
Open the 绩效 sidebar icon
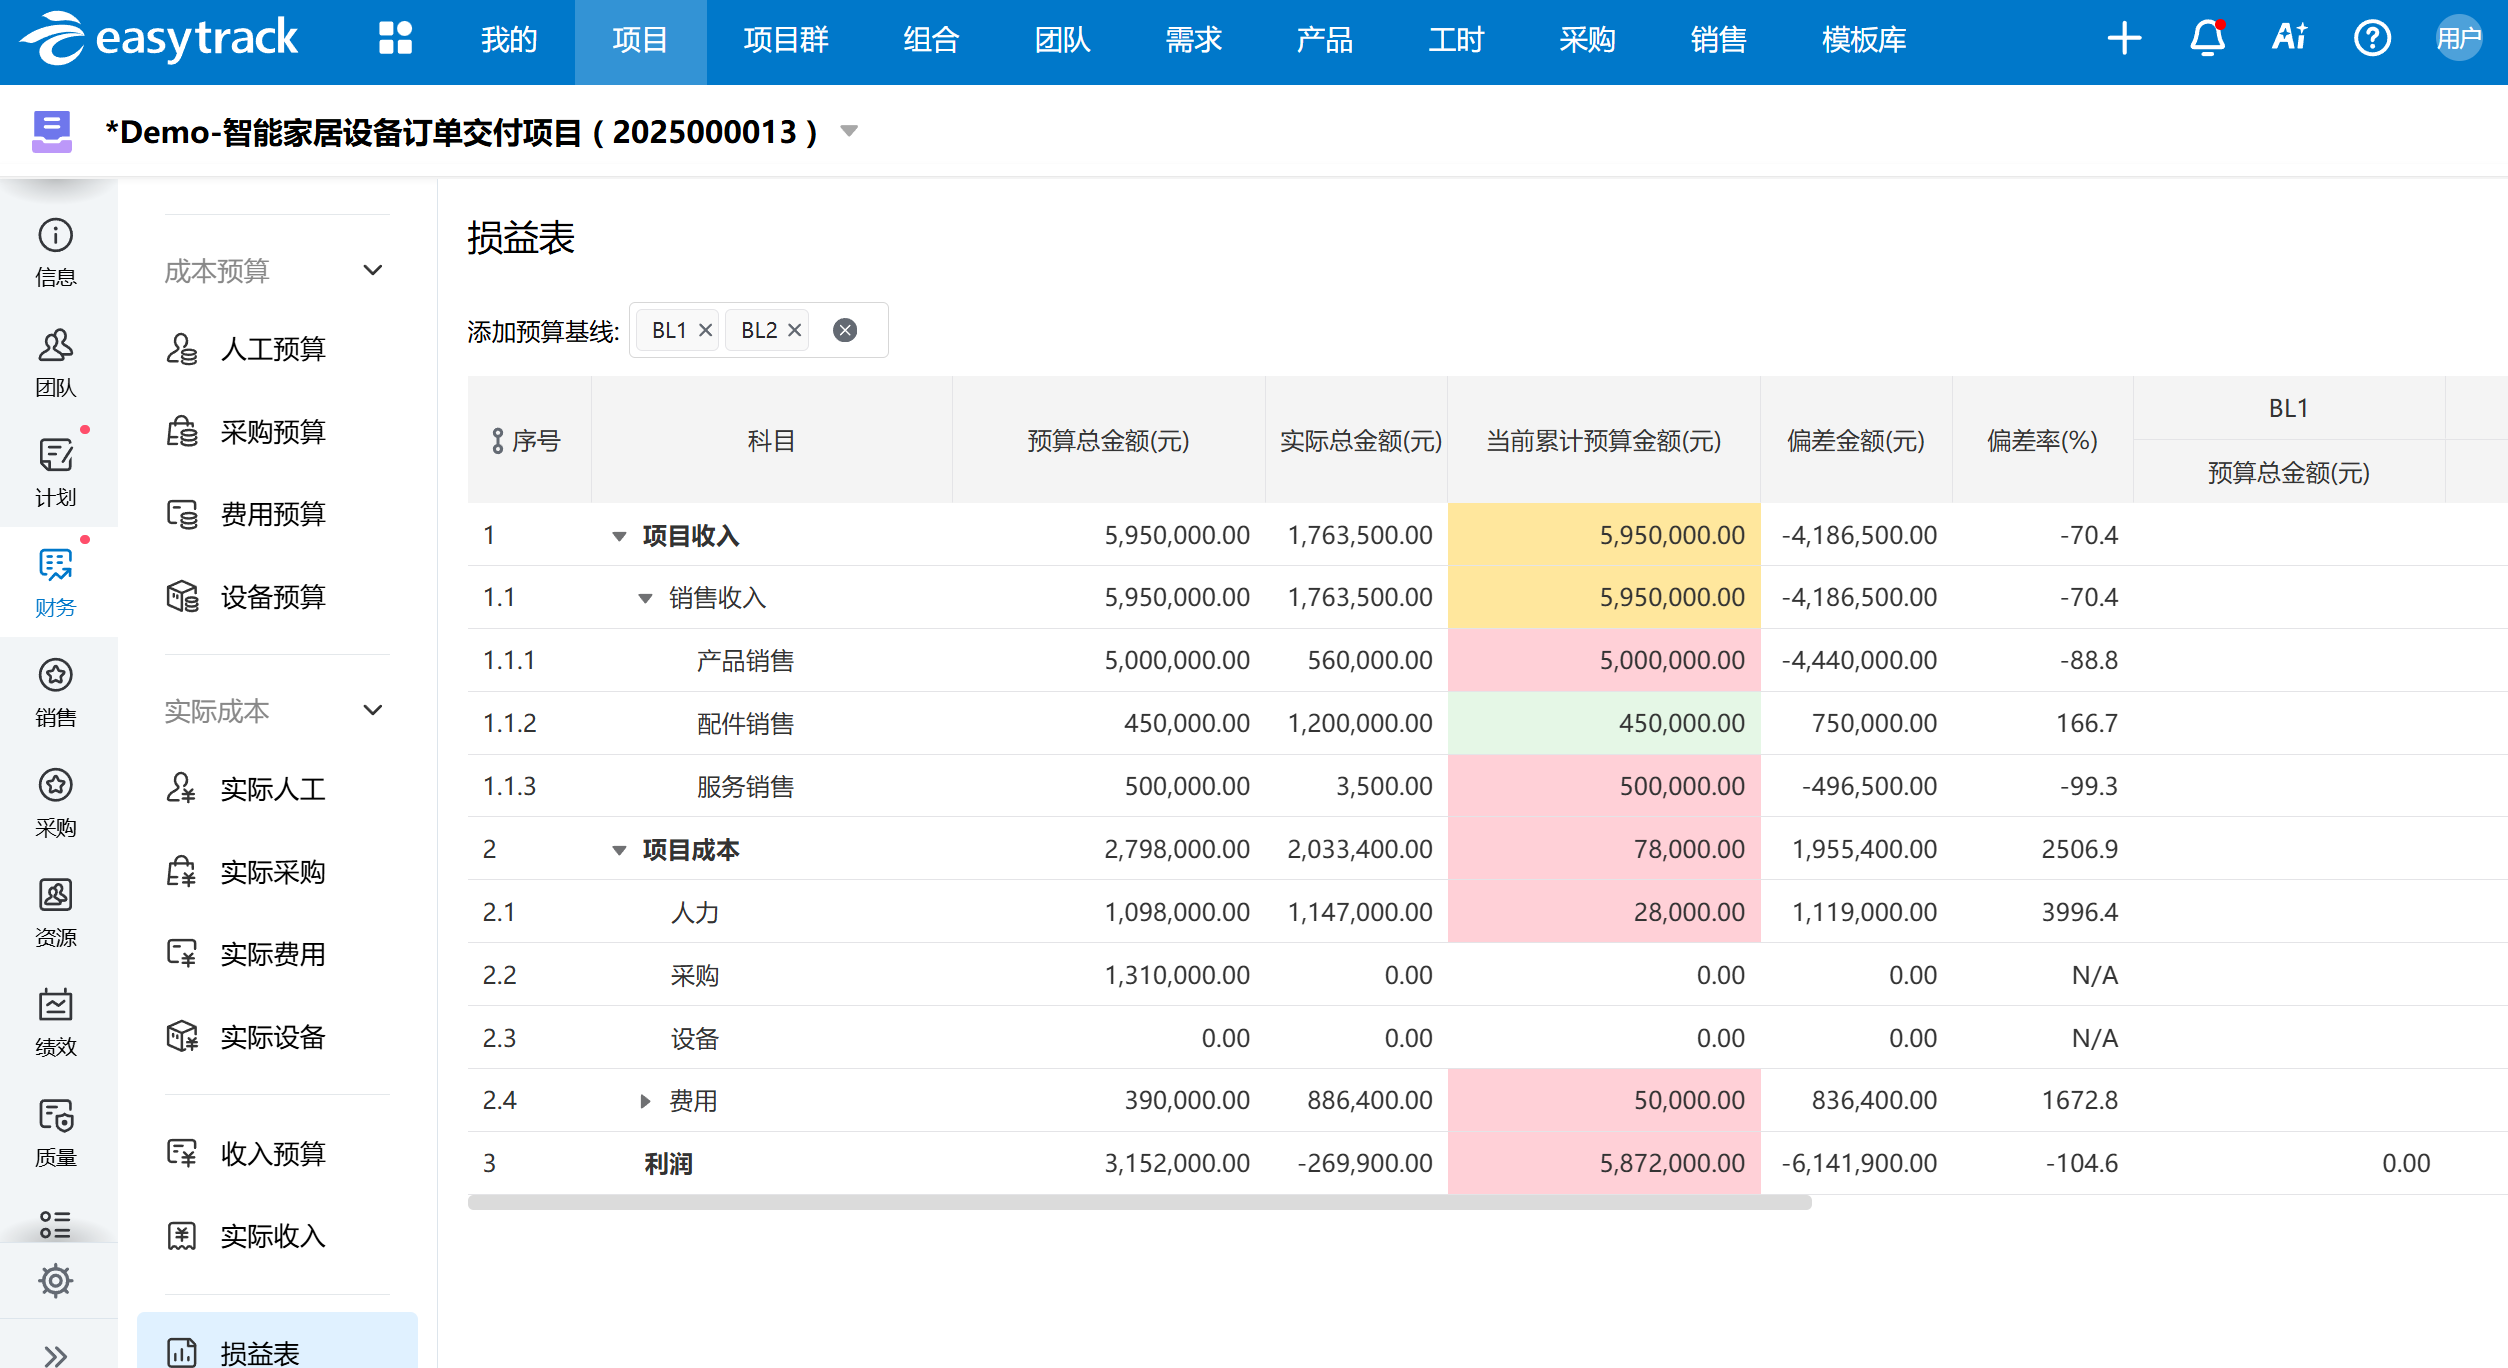coord(56,1022)
